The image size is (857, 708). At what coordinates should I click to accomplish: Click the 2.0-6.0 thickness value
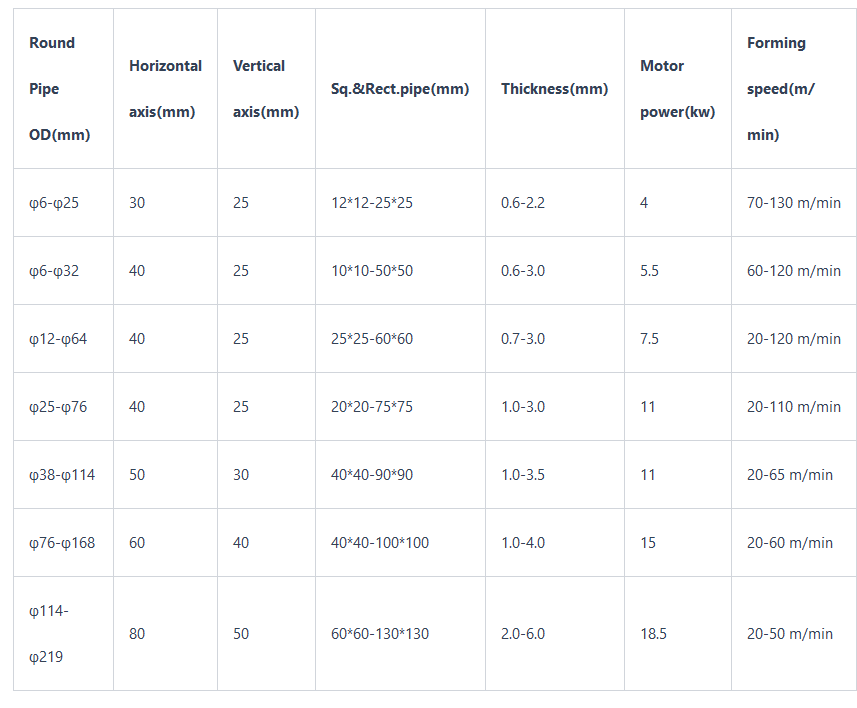523,634
